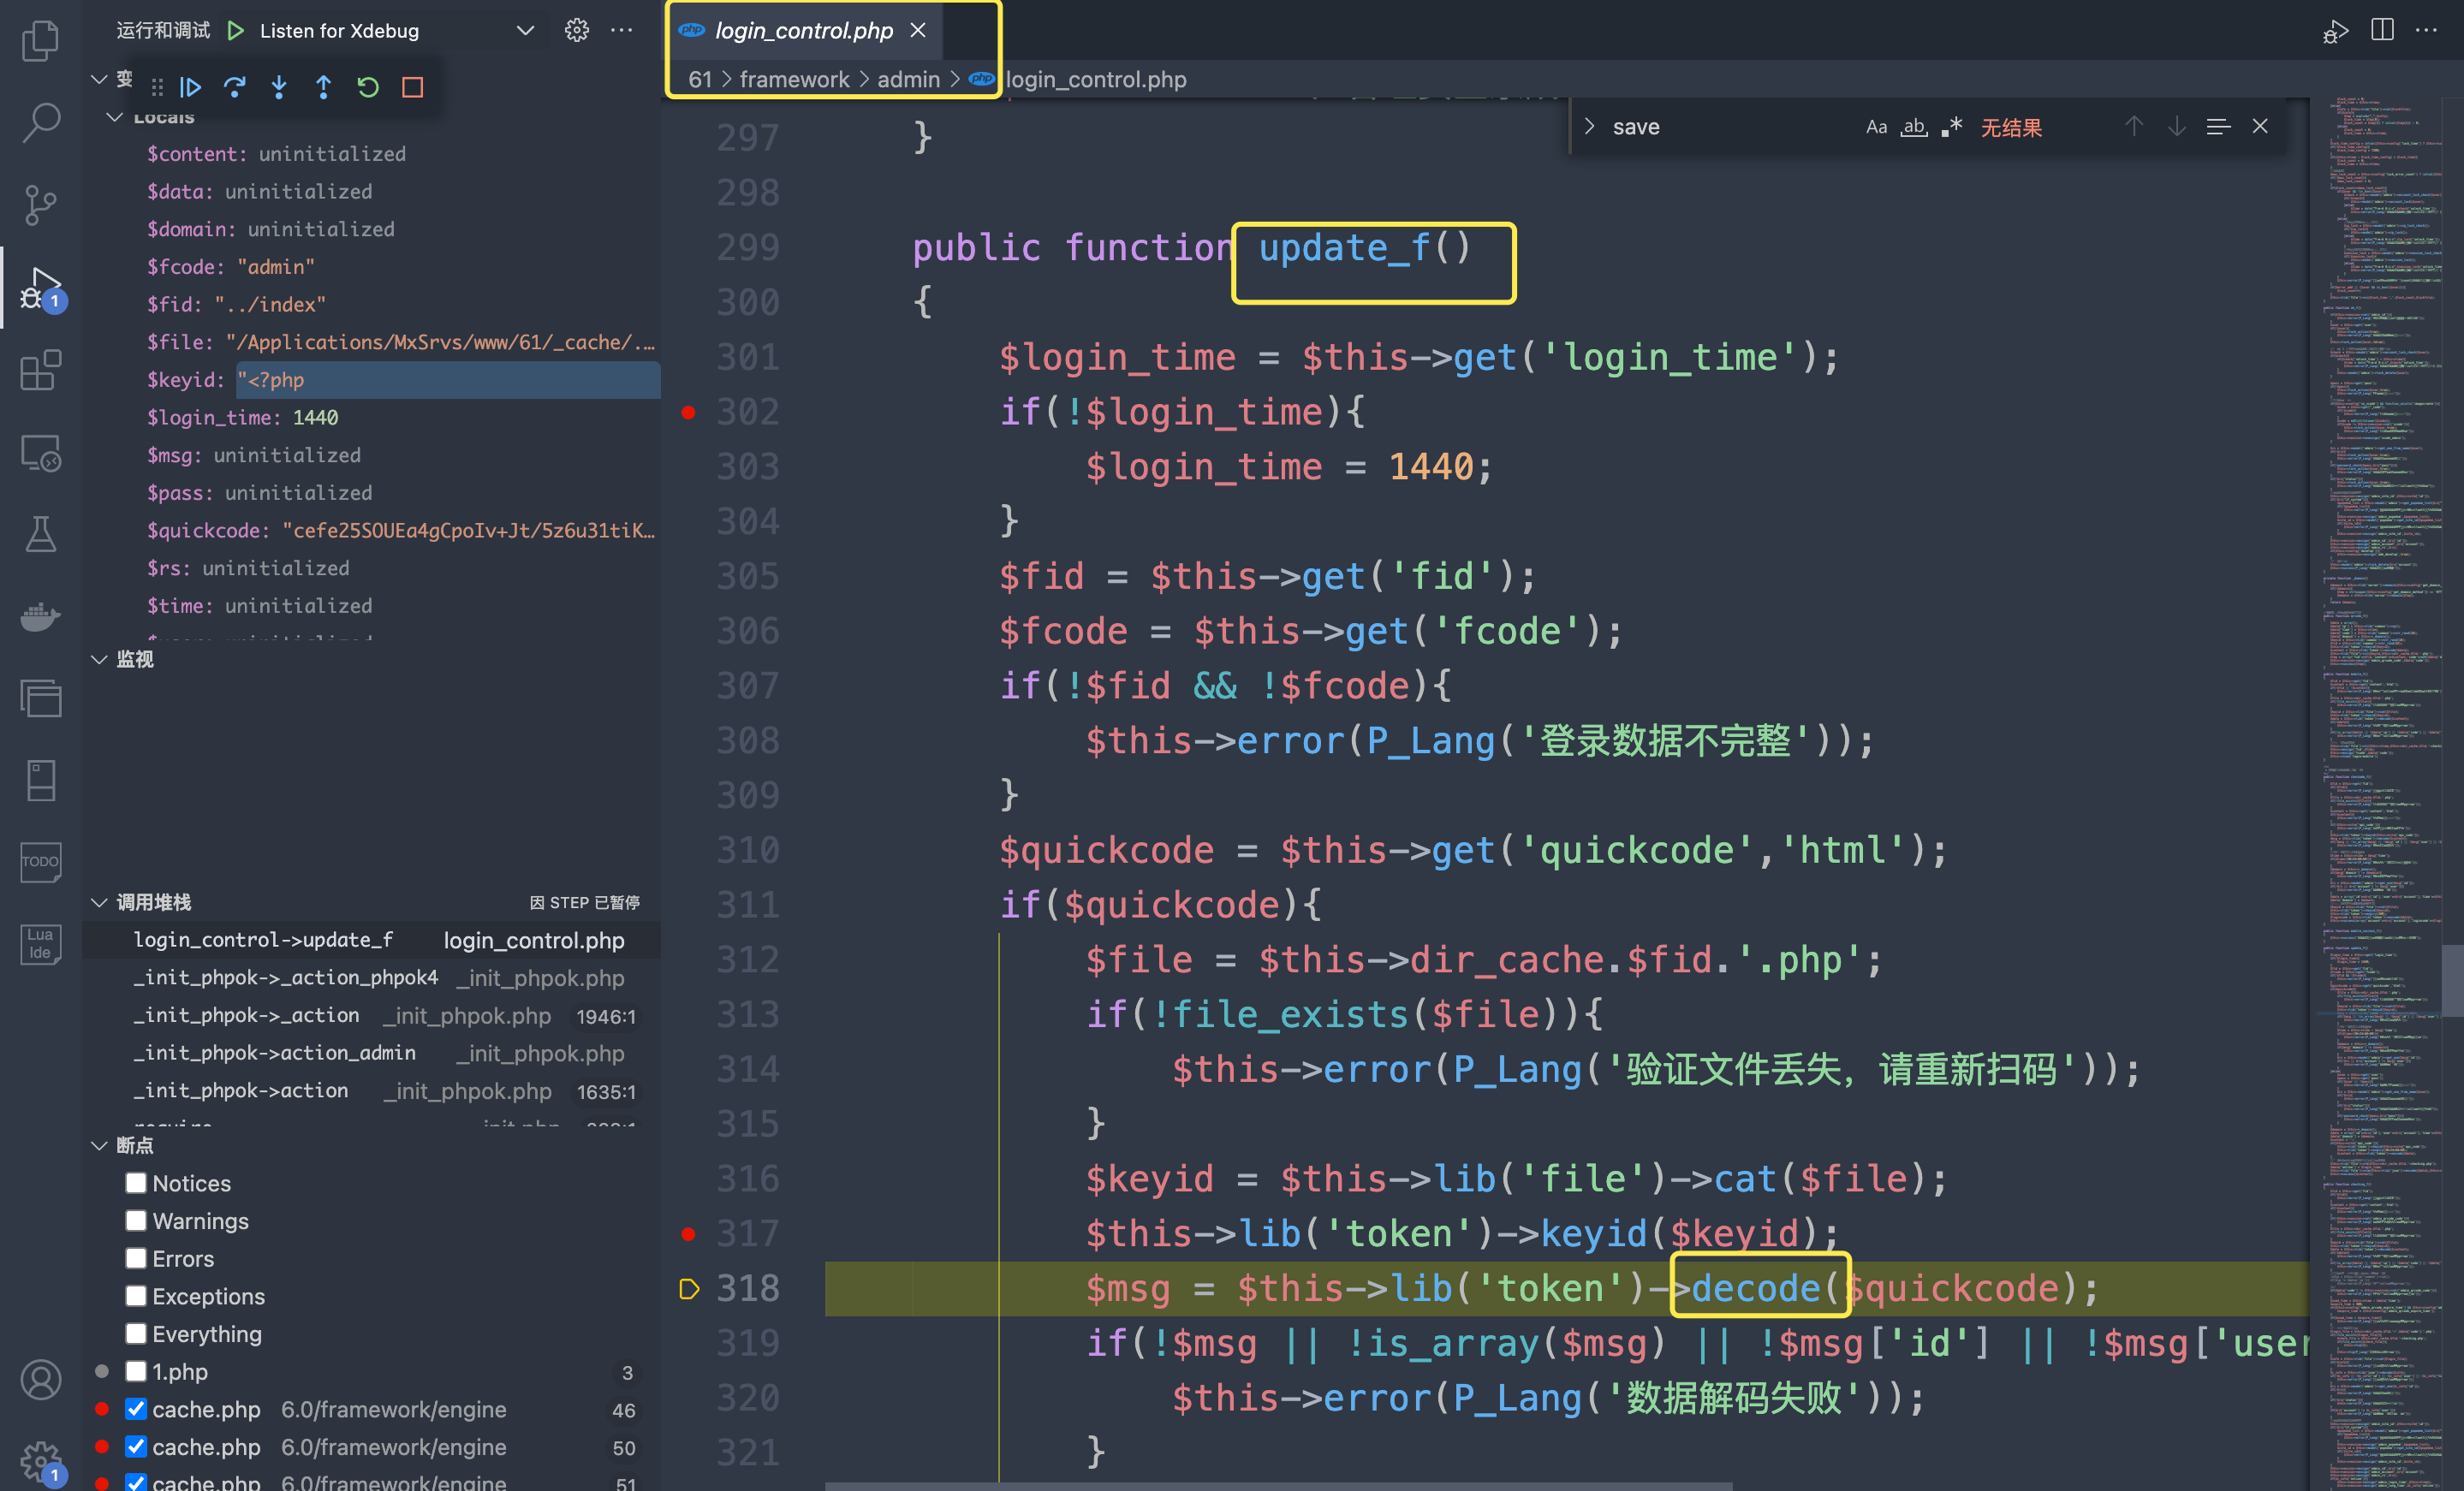Restart the debugging session
This screenshot has height=1491, width=2464.
point(368,88)
